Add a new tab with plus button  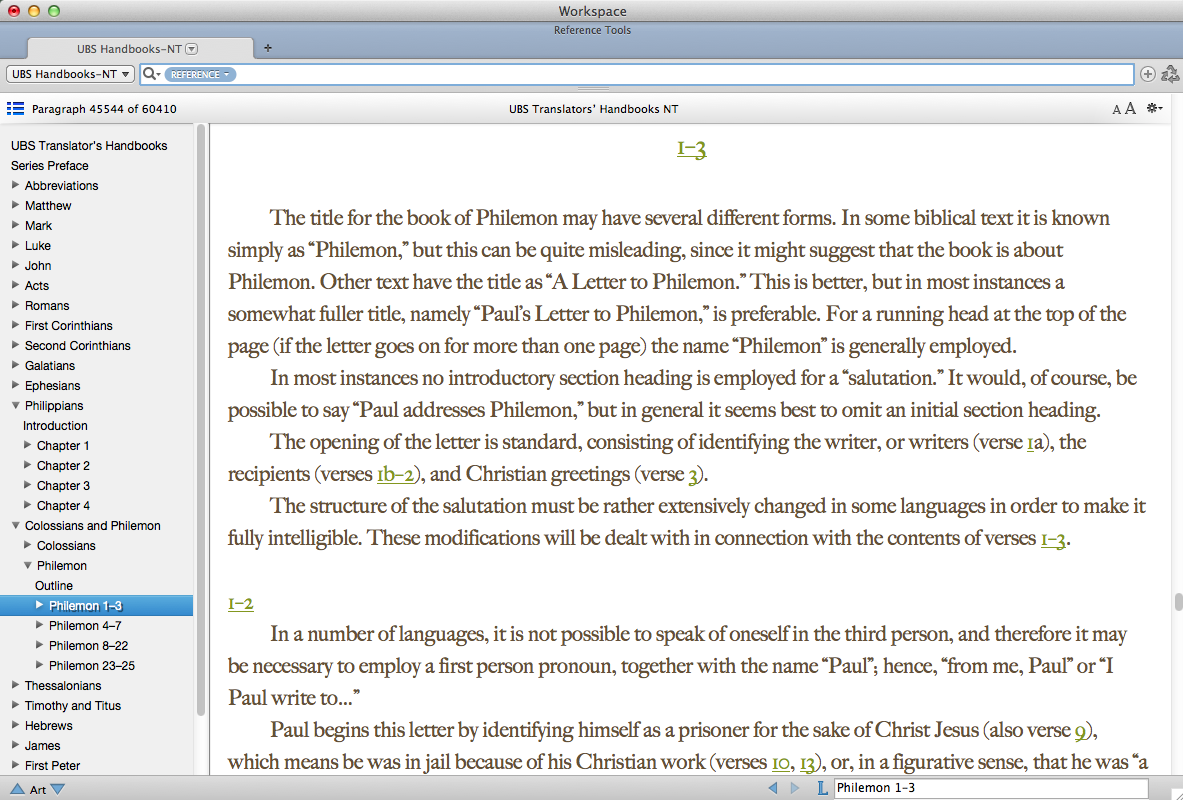tap(267, 48)
